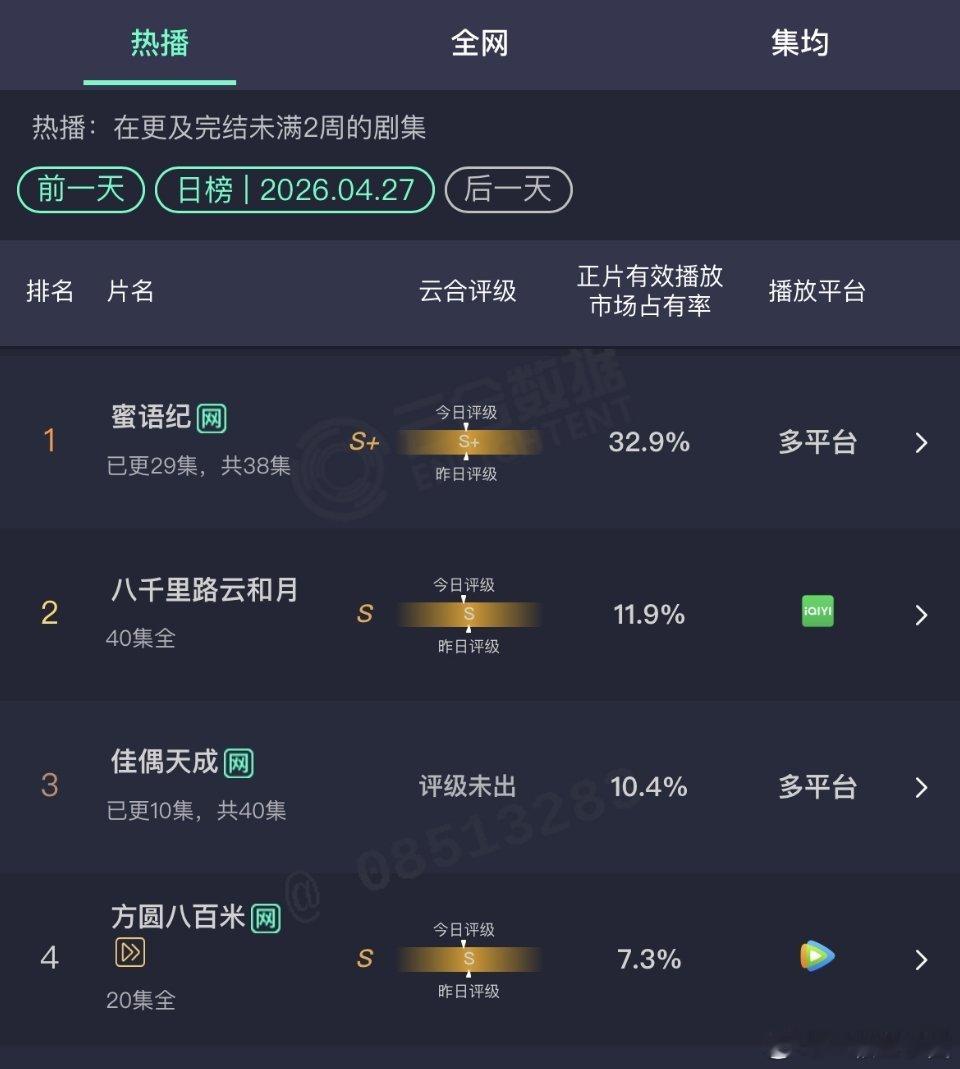Image resolution: width=960 pixels, height=1069 pixels.
Task: Click the 网 badge next to 蜜语纪
Action: [x=212, y=418]
